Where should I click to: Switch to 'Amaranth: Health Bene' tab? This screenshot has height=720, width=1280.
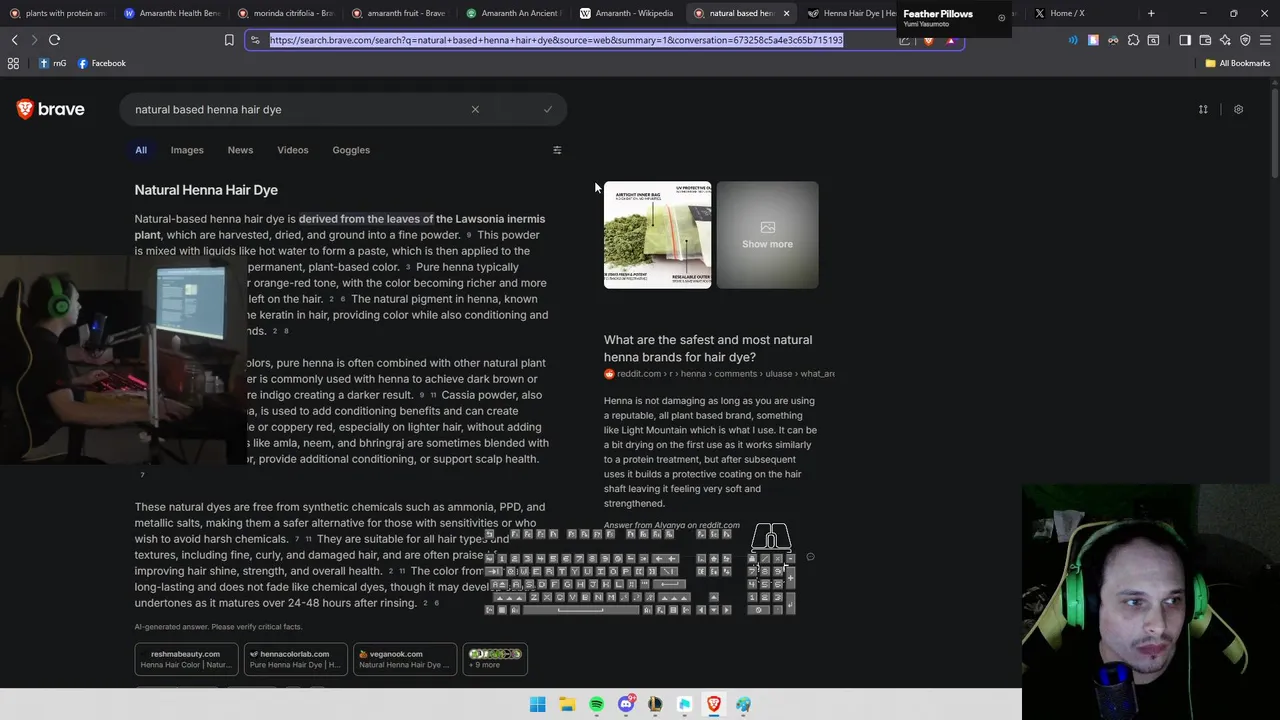[173, 13]
